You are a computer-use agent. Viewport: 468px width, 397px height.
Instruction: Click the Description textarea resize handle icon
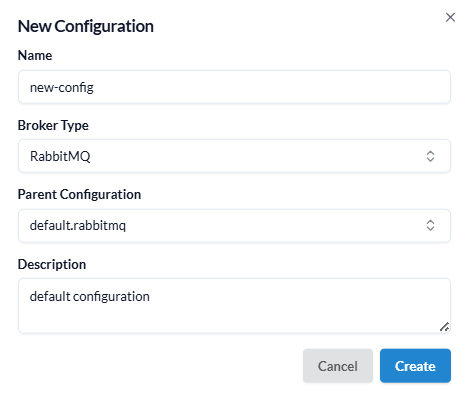coord(444,327)
